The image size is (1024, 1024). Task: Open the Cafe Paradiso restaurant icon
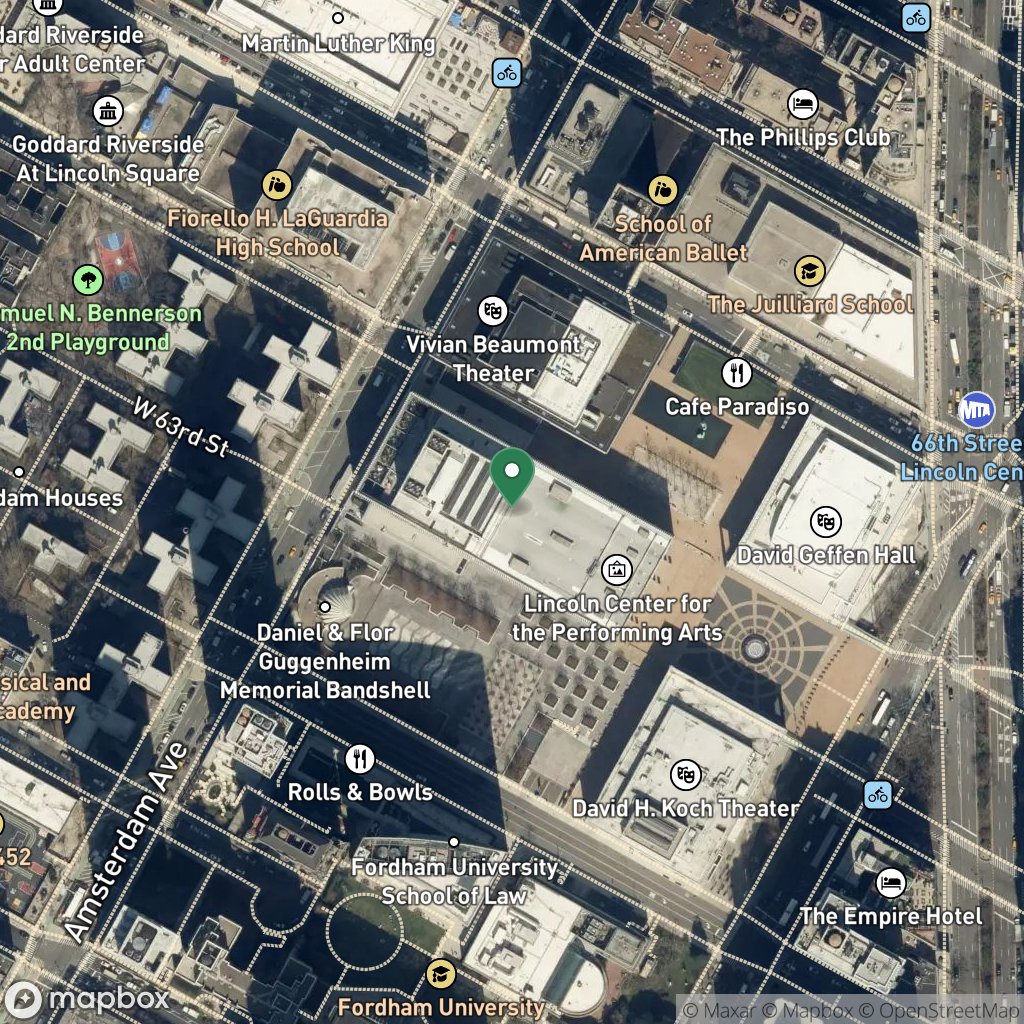tap(737, 373)
